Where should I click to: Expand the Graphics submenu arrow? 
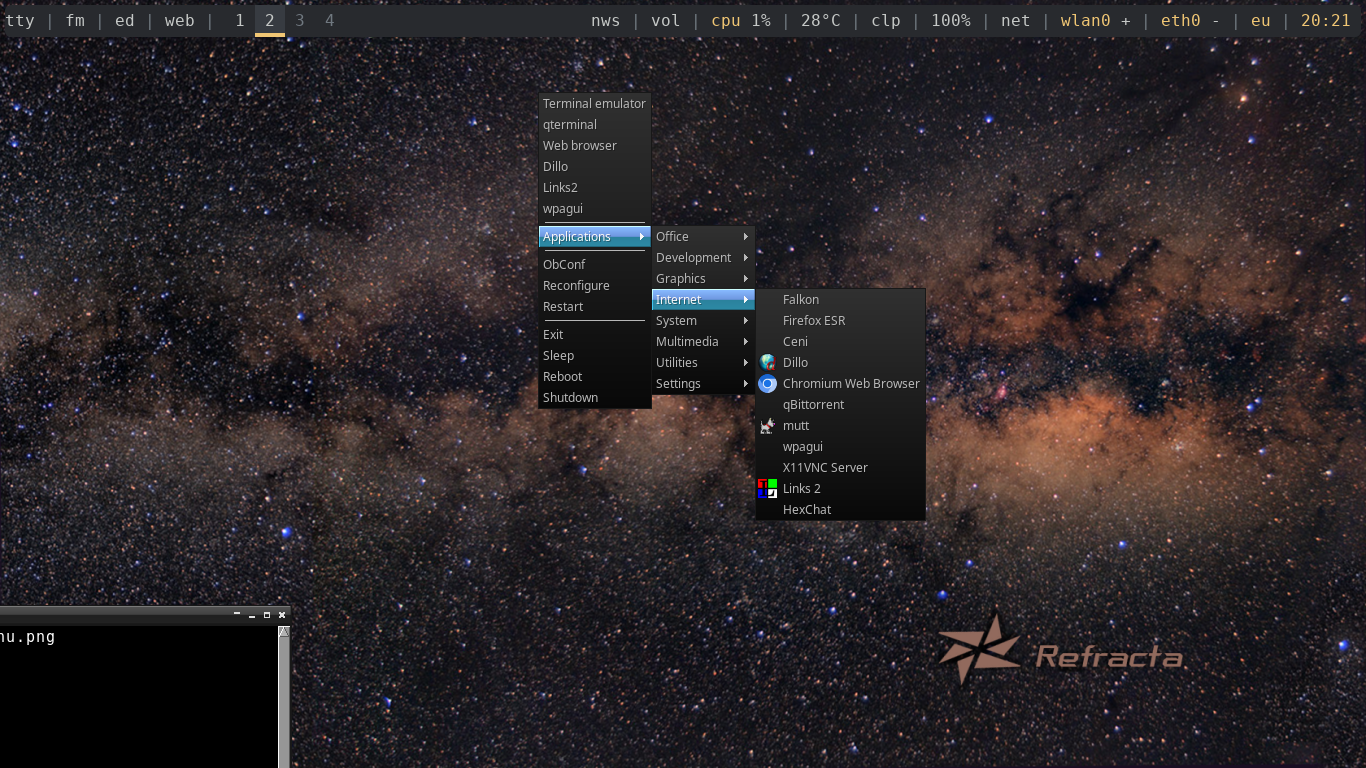coord(746,278)
